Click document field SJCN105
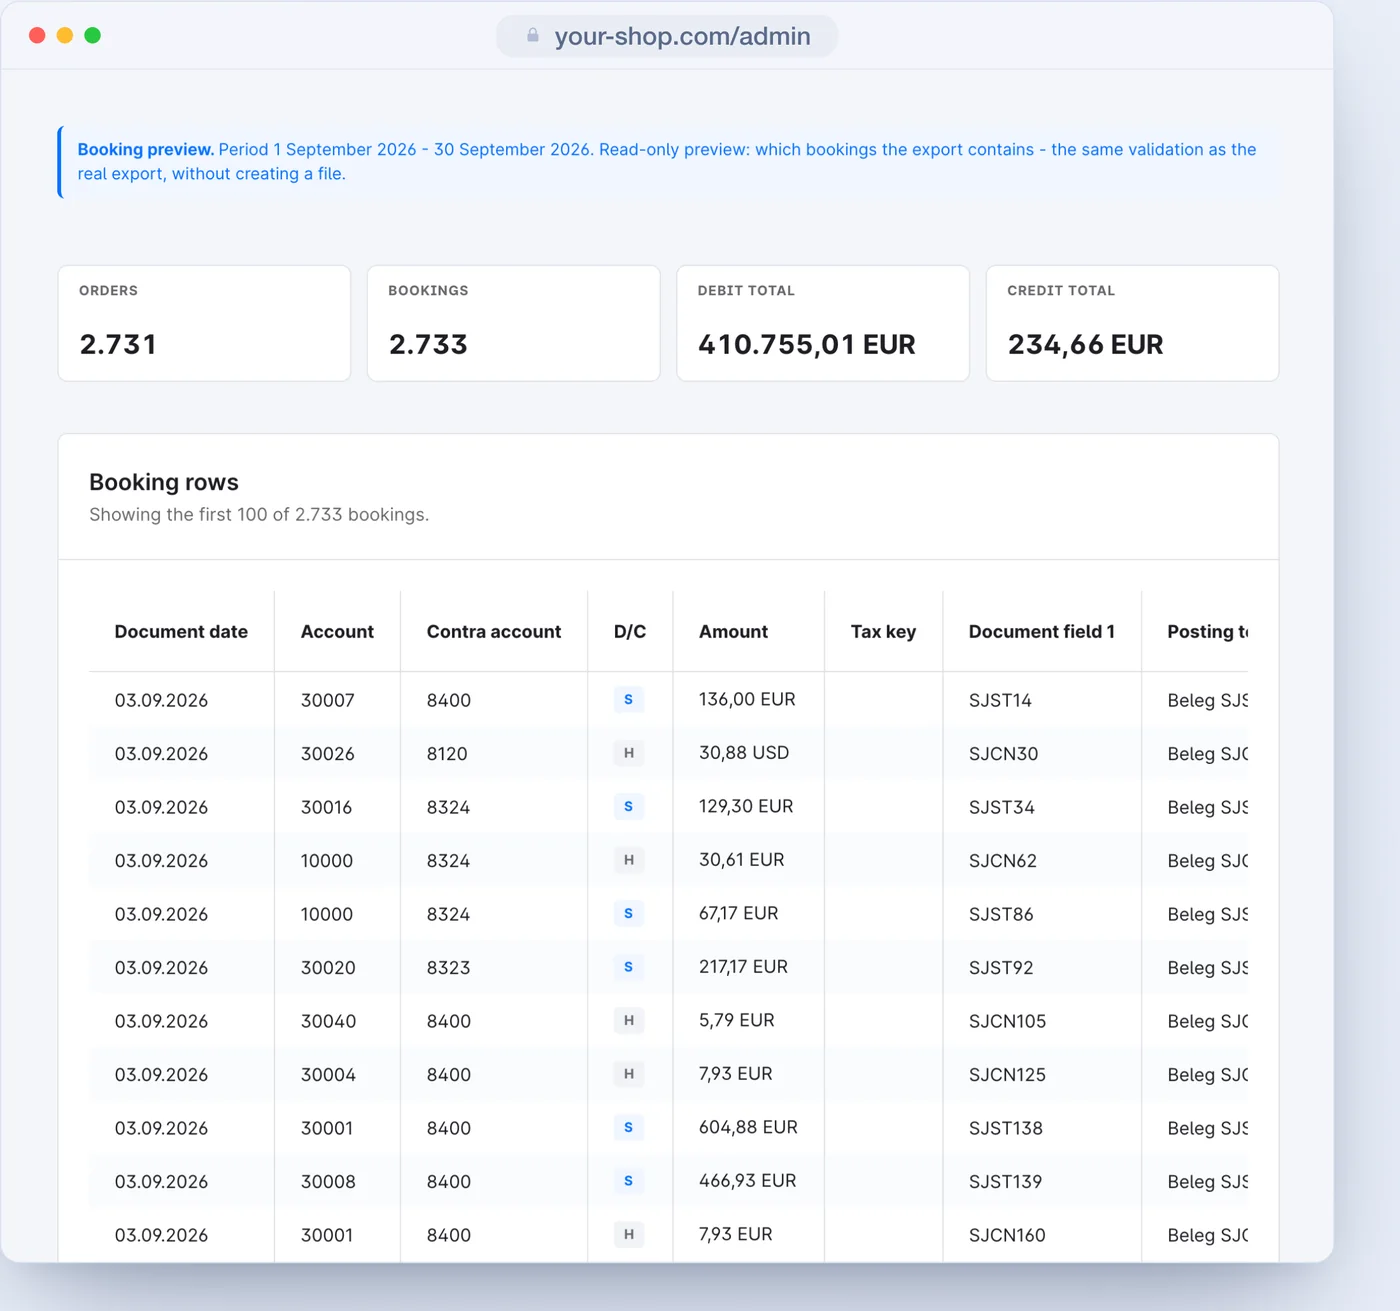 point(1007,1021)
